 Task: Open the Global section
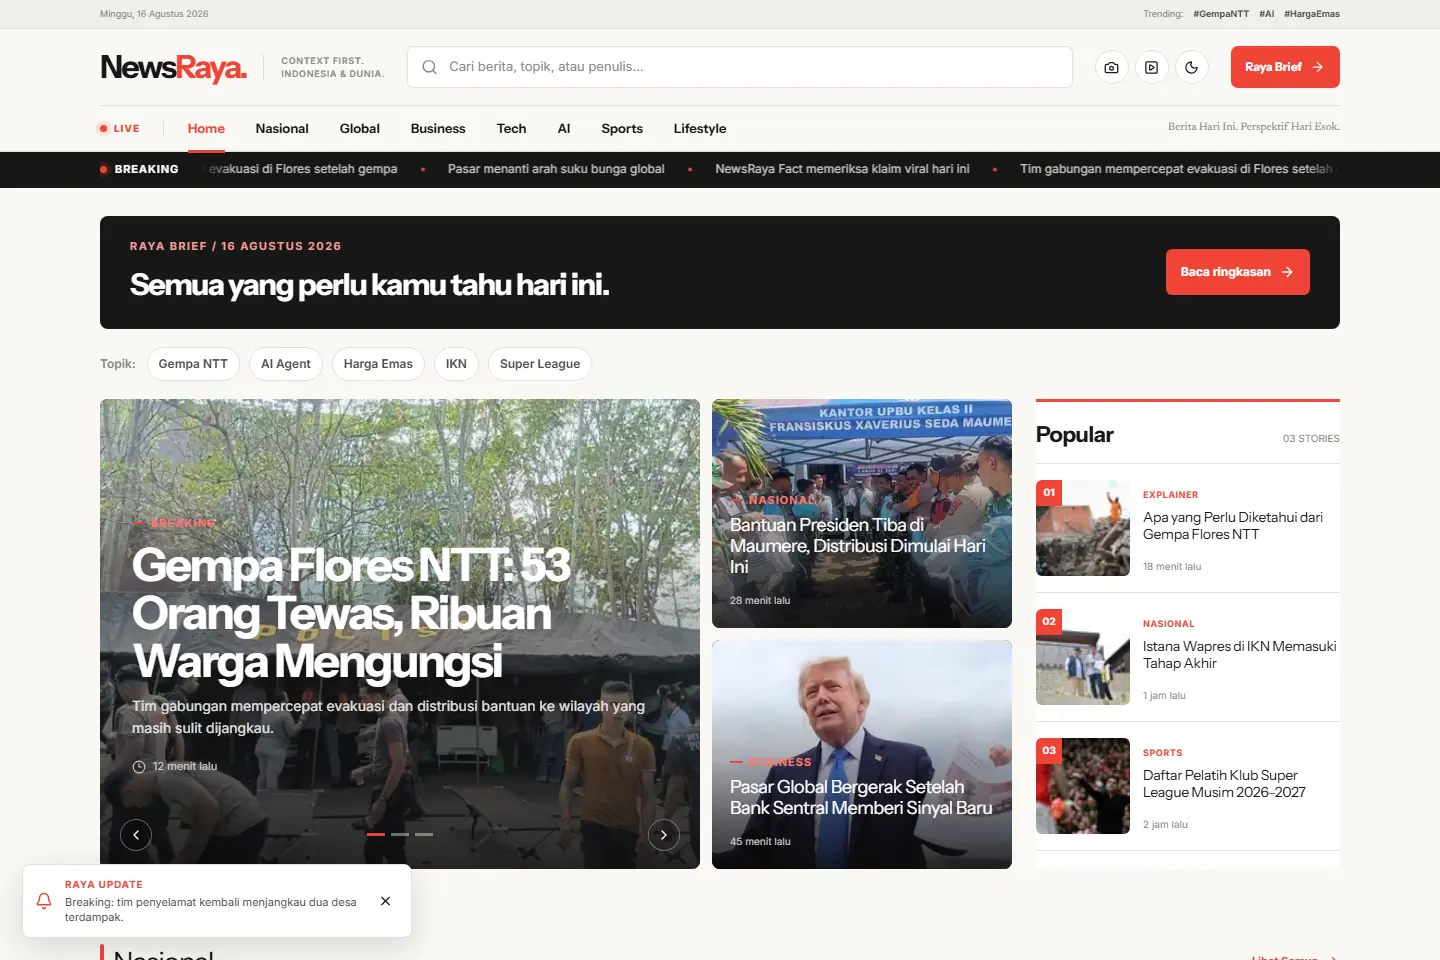[x=360, y=128]
